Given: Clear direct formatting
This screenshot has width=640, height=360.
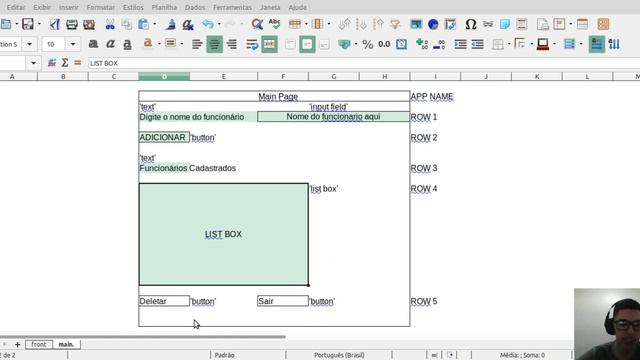Looking at the screenshot, I should pyautogui.click(x=188, y=24).
